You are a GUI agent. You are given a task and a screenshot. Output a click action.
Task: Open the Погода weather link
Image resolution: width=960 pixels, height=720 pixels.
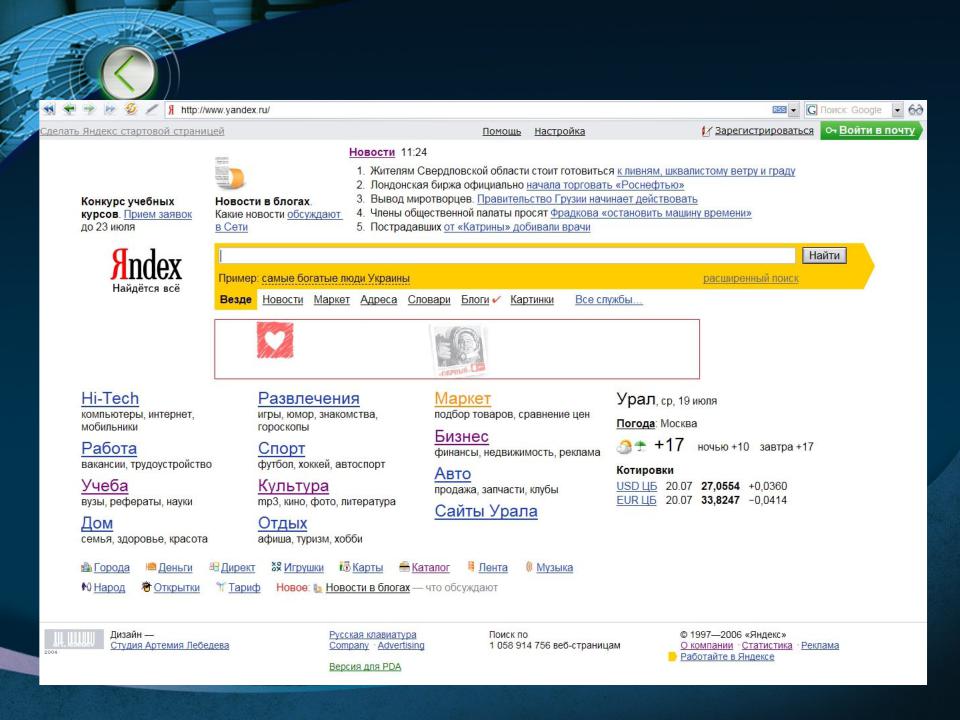pyautogui.click(x=636, y=424)
